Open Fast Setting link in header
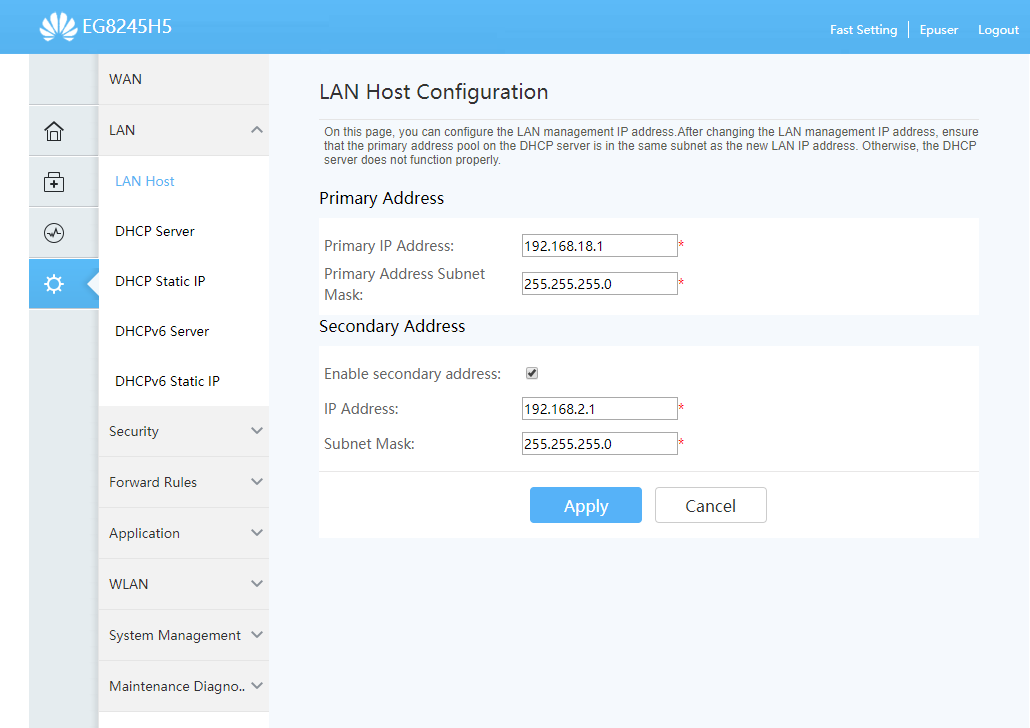 (863, 30)
